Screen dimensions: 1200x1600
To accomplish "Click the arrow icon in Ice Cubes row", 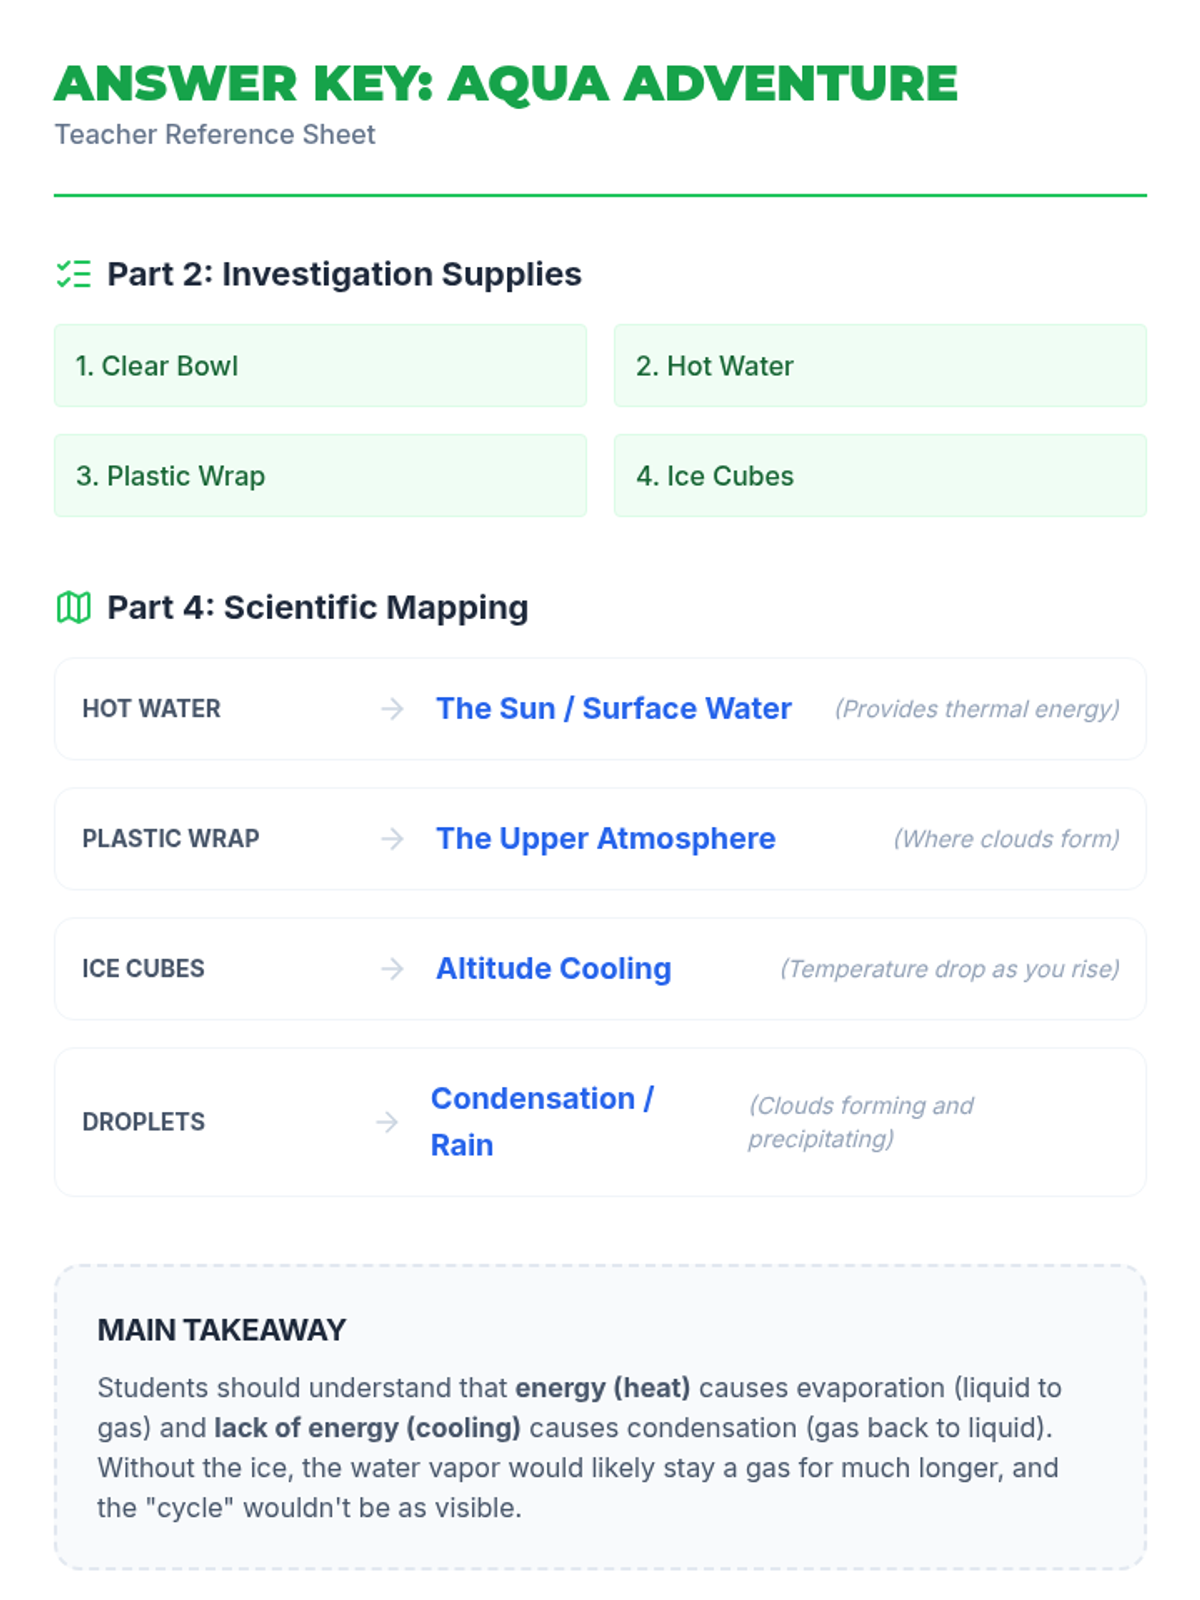I will 392,969.
